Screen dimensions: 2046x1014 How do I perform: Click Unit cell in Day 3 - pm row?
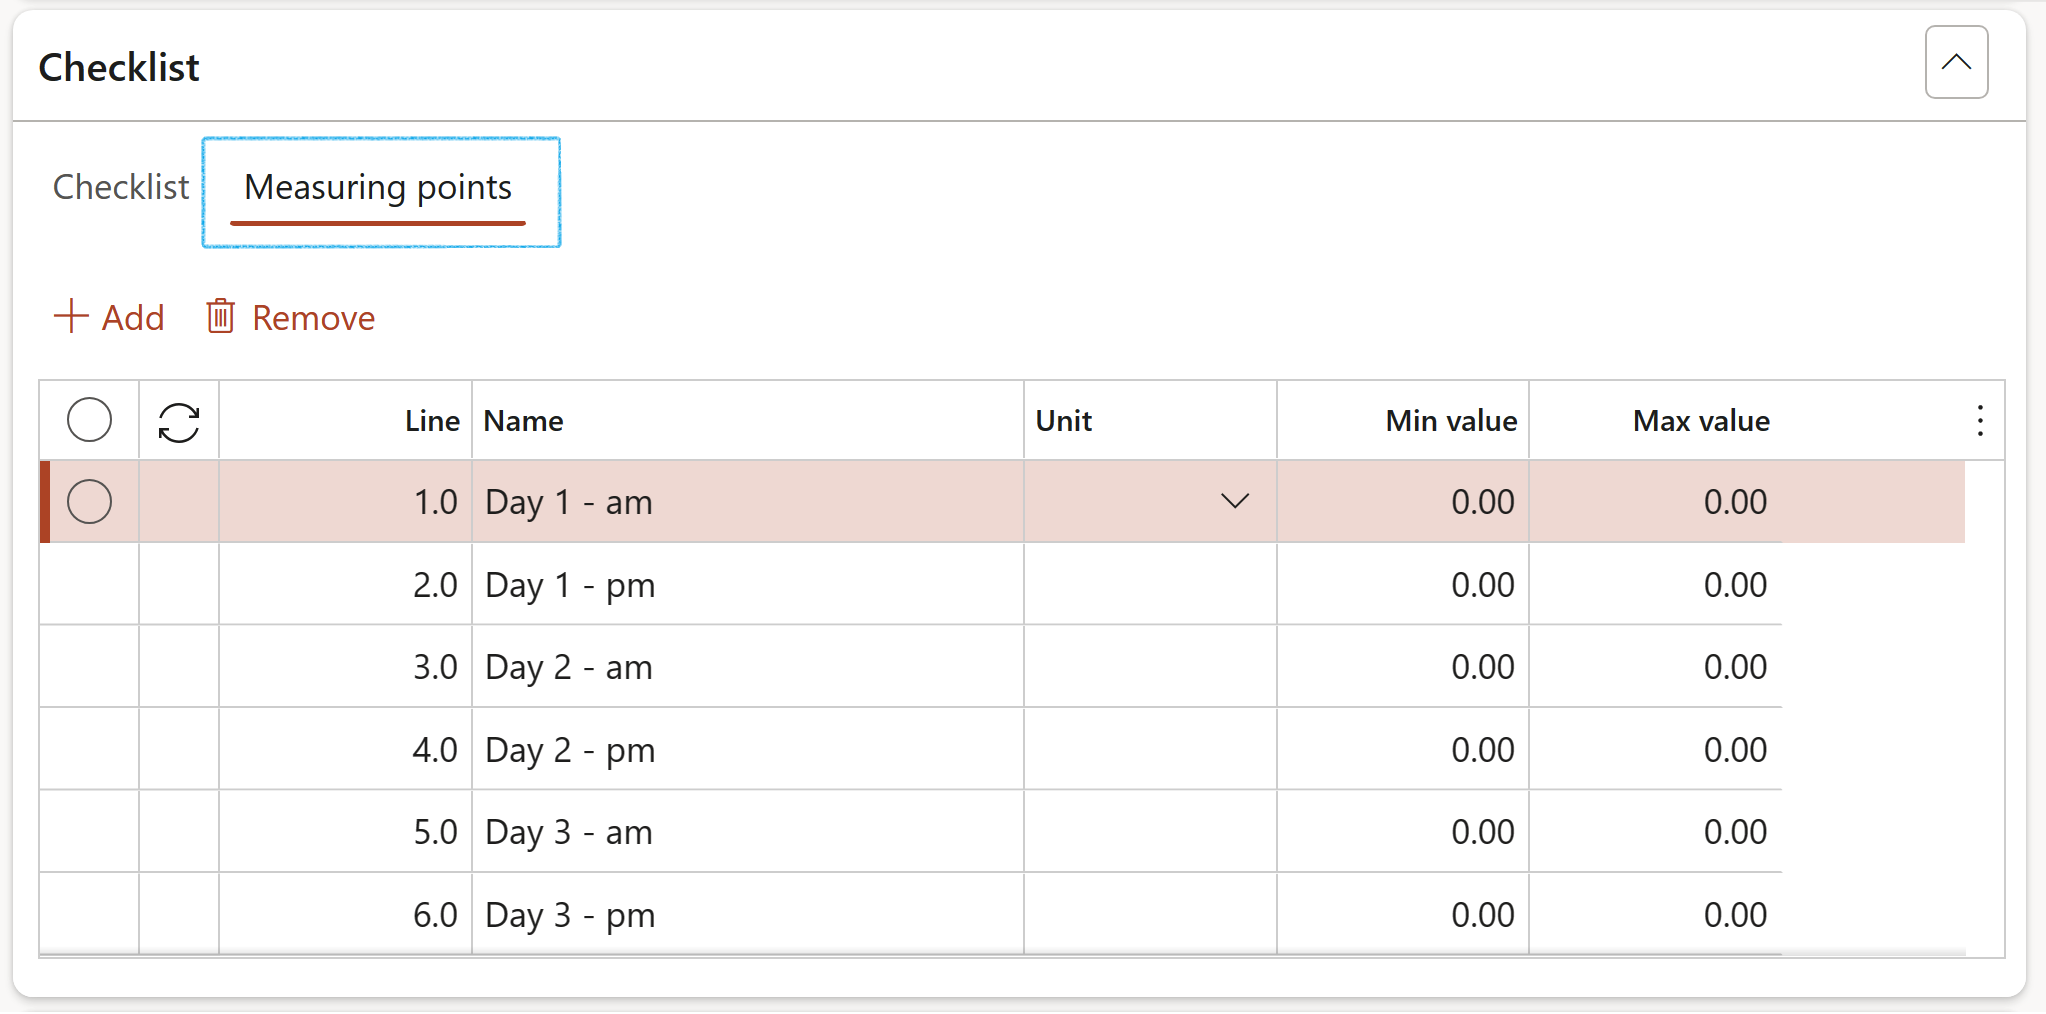(1150, 915)
